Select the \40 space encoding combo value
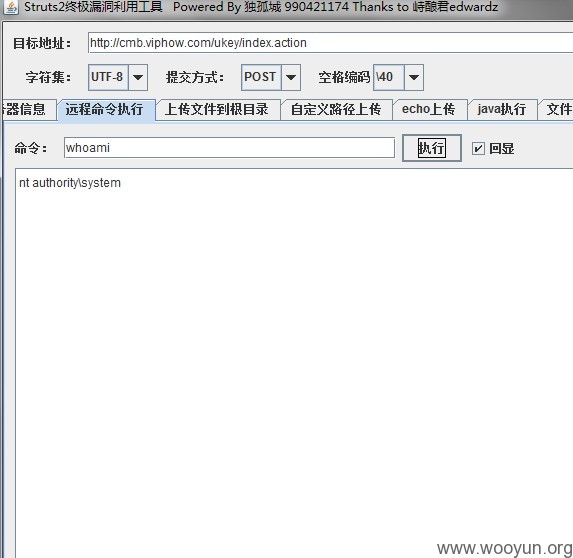Screen dimensions: 573x558 tap(389, 77)
